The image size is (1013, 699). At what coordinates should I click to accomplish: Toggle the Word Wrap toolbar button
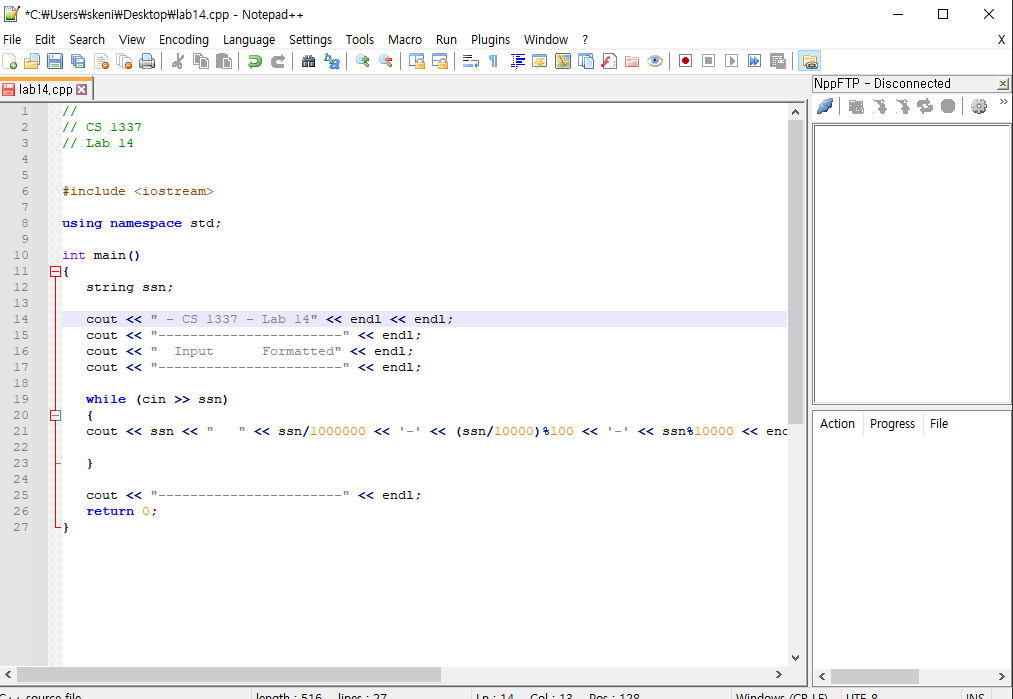(x=471, y=61)
